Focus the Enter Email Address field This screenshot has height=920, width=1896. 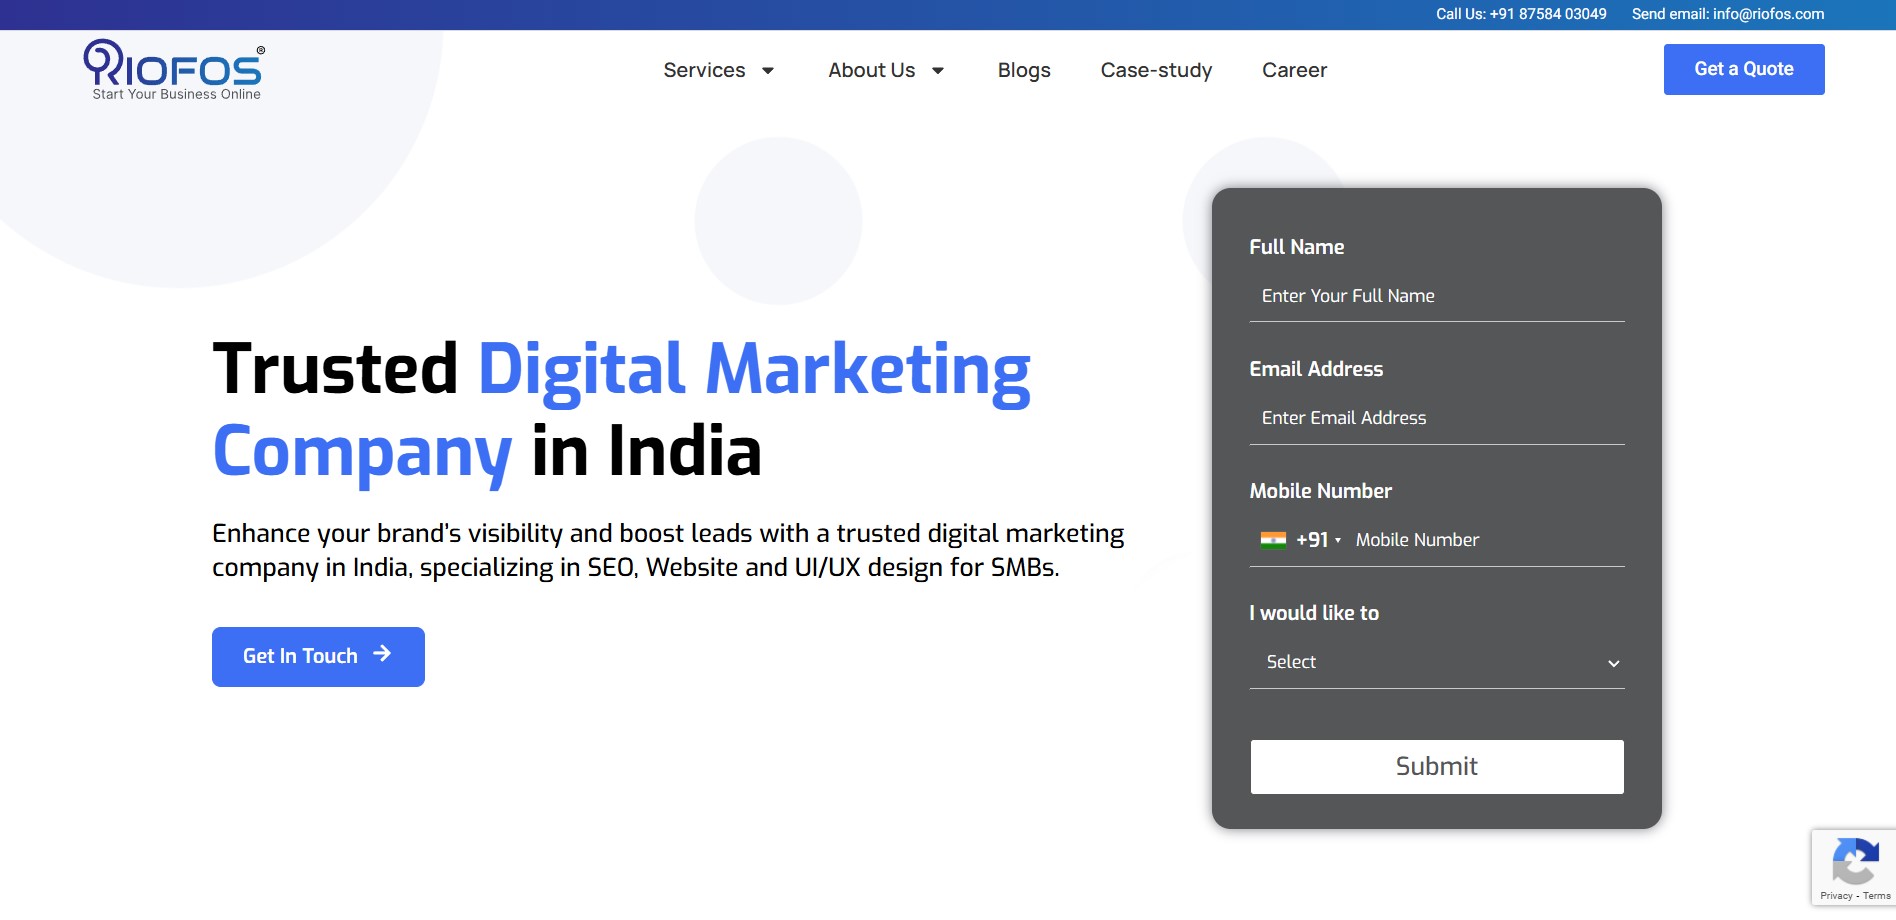pyautogui.click(x=1437, y=418)
